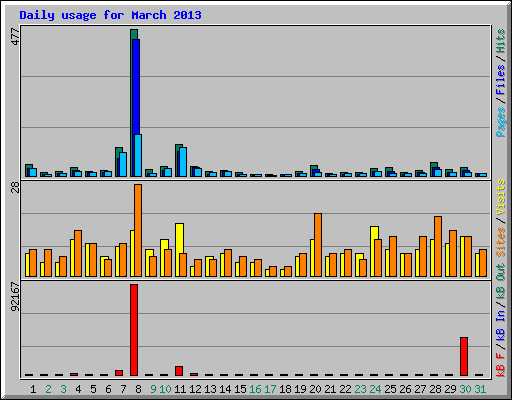Click day 29 on the x-axis
The height and width of the screenshot is (400, 512).
click(x=450, y=389)
